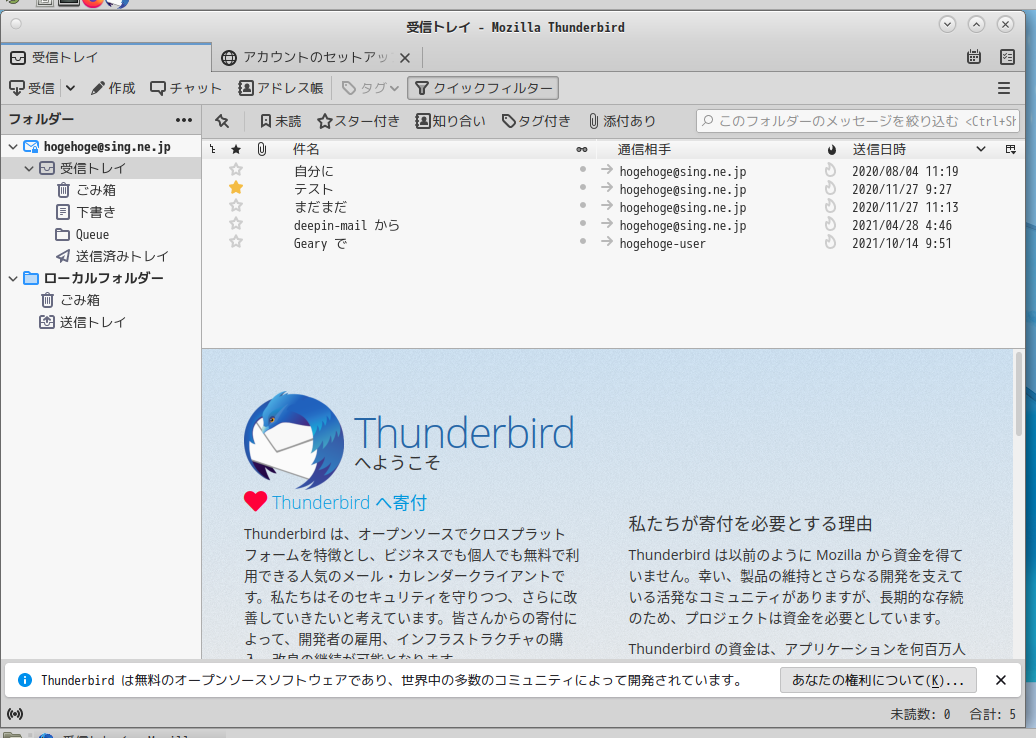Image resolution: width=1036 pixels, height=738 pixels.
Task: Close the アカウントのセットアップ tab
Action: point(405,58)
